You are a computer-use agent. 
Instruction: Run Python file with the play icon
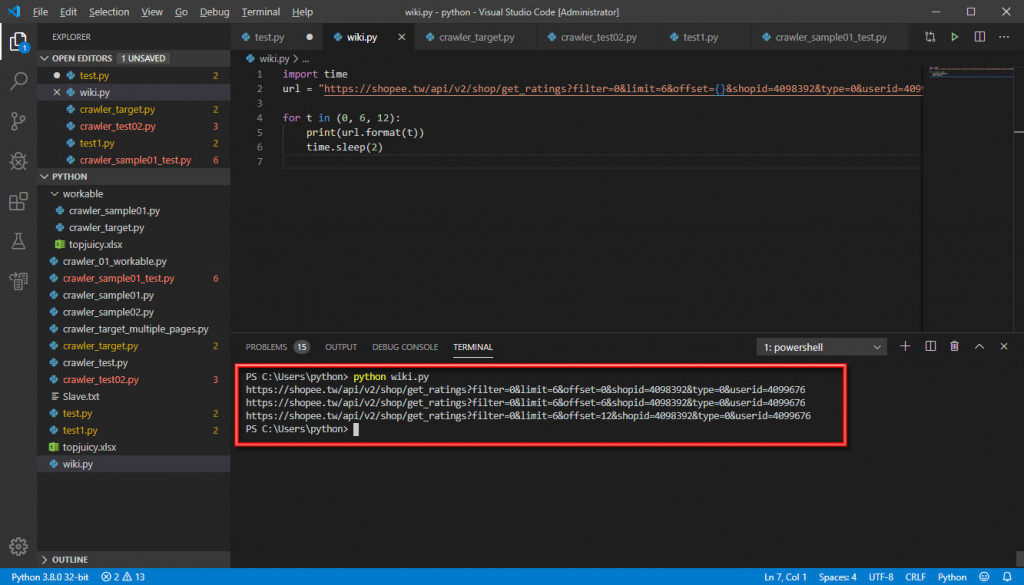[x=954, y=37]
